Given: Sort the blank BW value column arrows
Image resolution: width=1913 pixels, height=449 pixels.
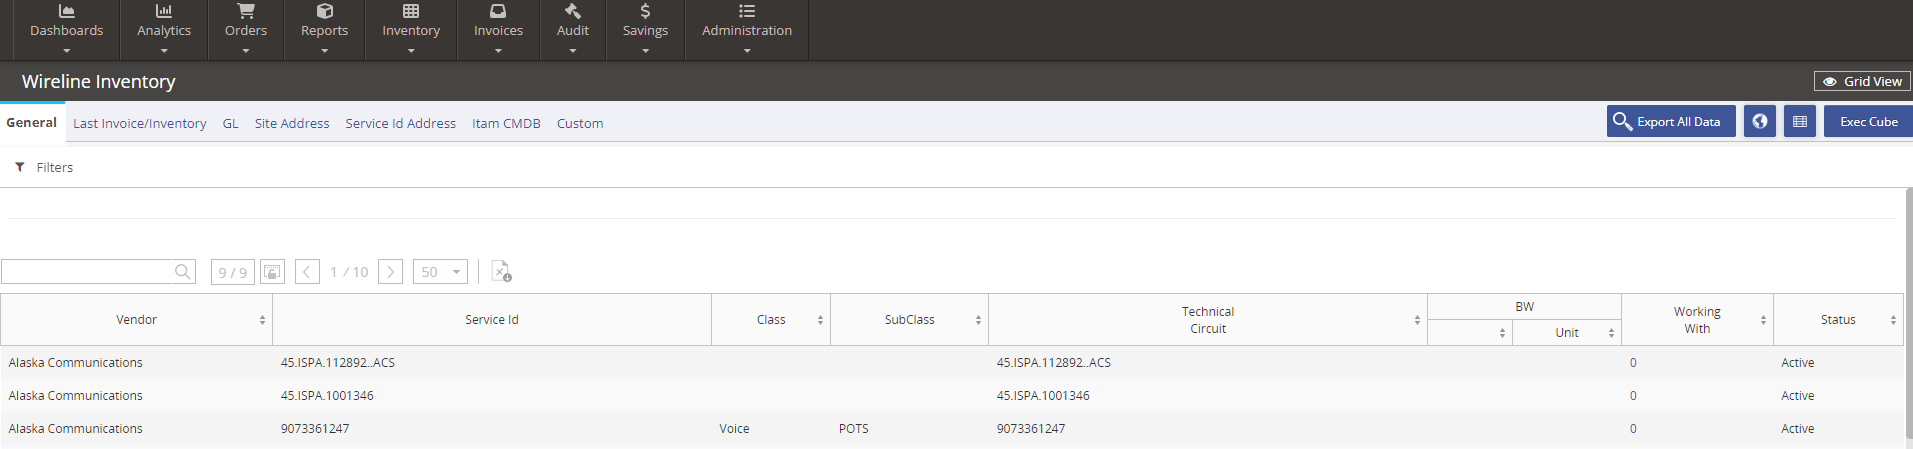Looking at the screenshot, I should click(x=1502, y=333).
